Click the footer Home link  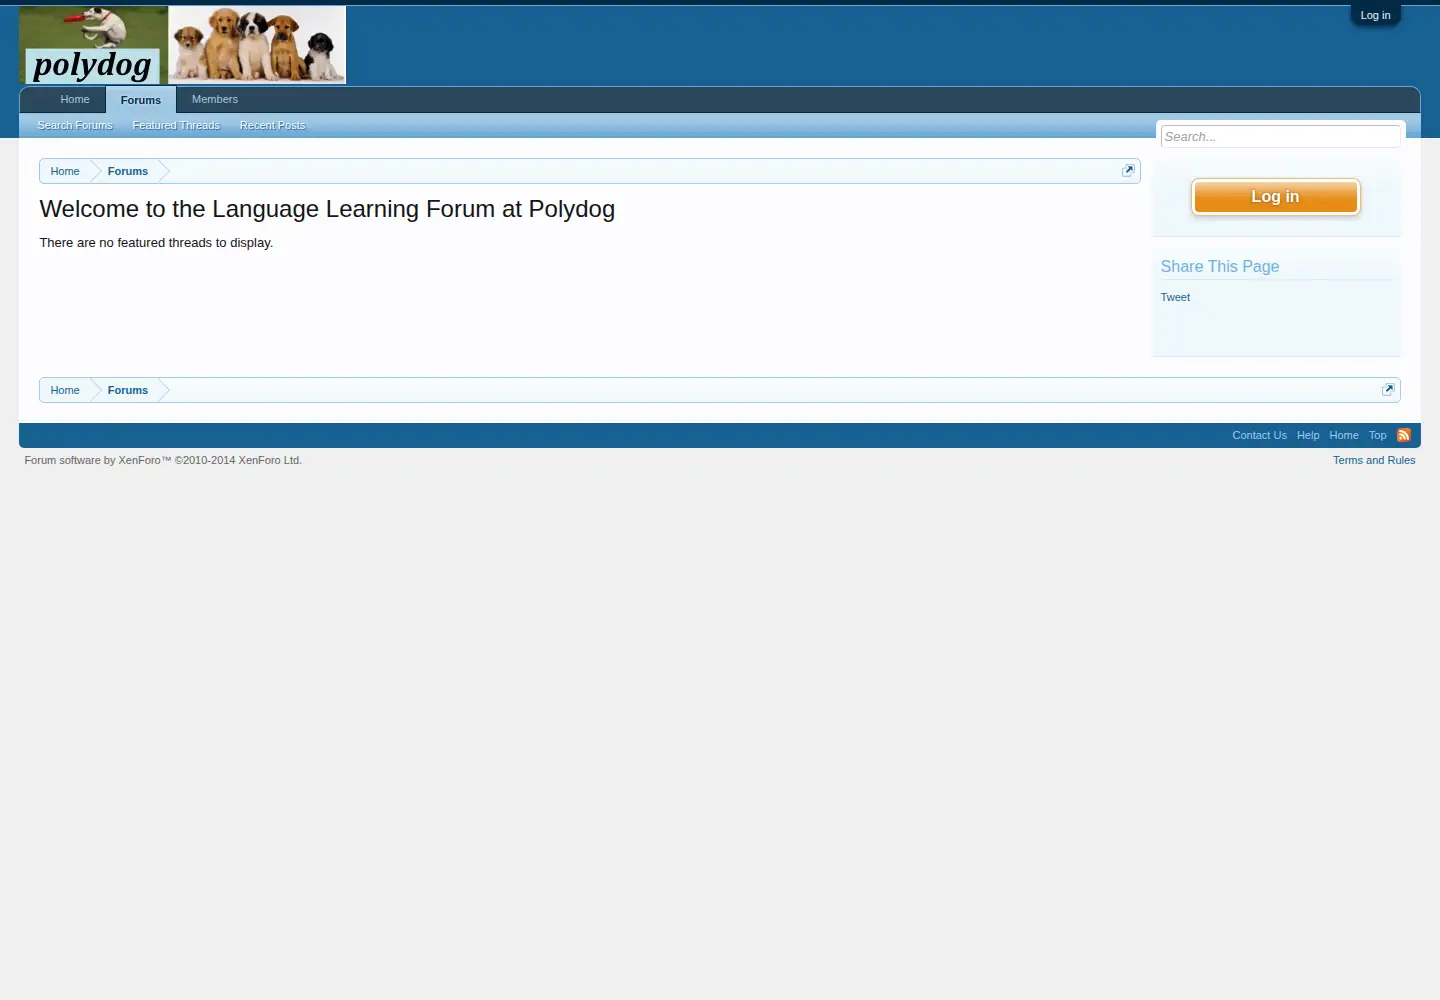click(x=1344, y=436)
